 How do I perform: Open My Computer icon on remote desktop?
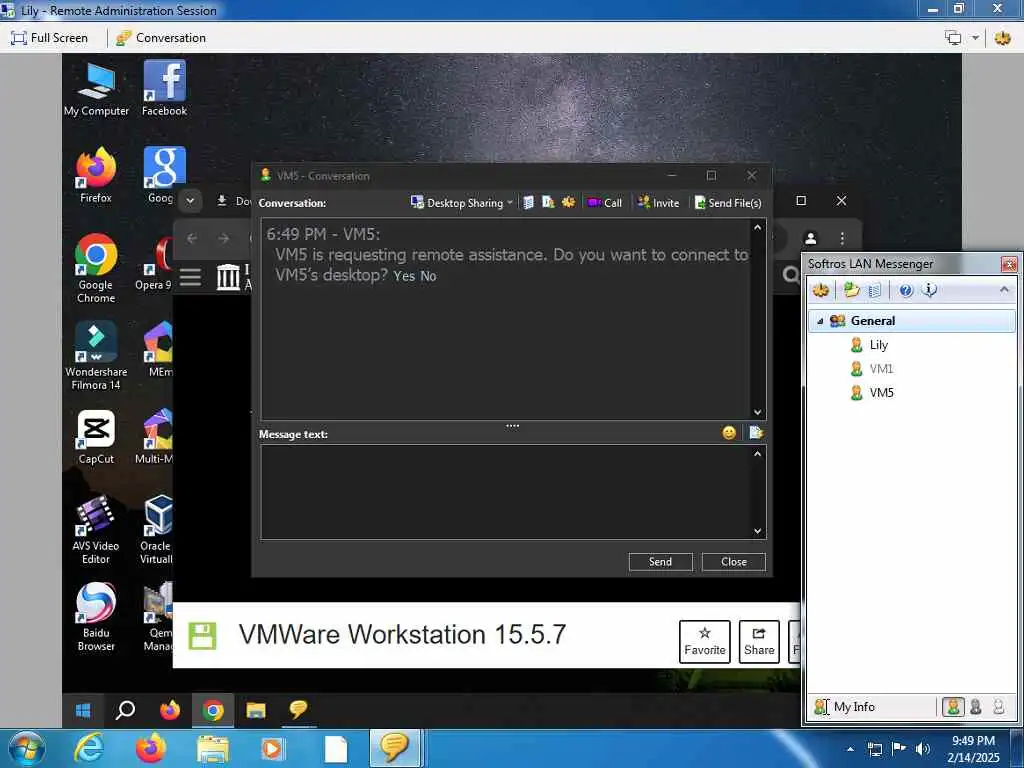[97, 89]
